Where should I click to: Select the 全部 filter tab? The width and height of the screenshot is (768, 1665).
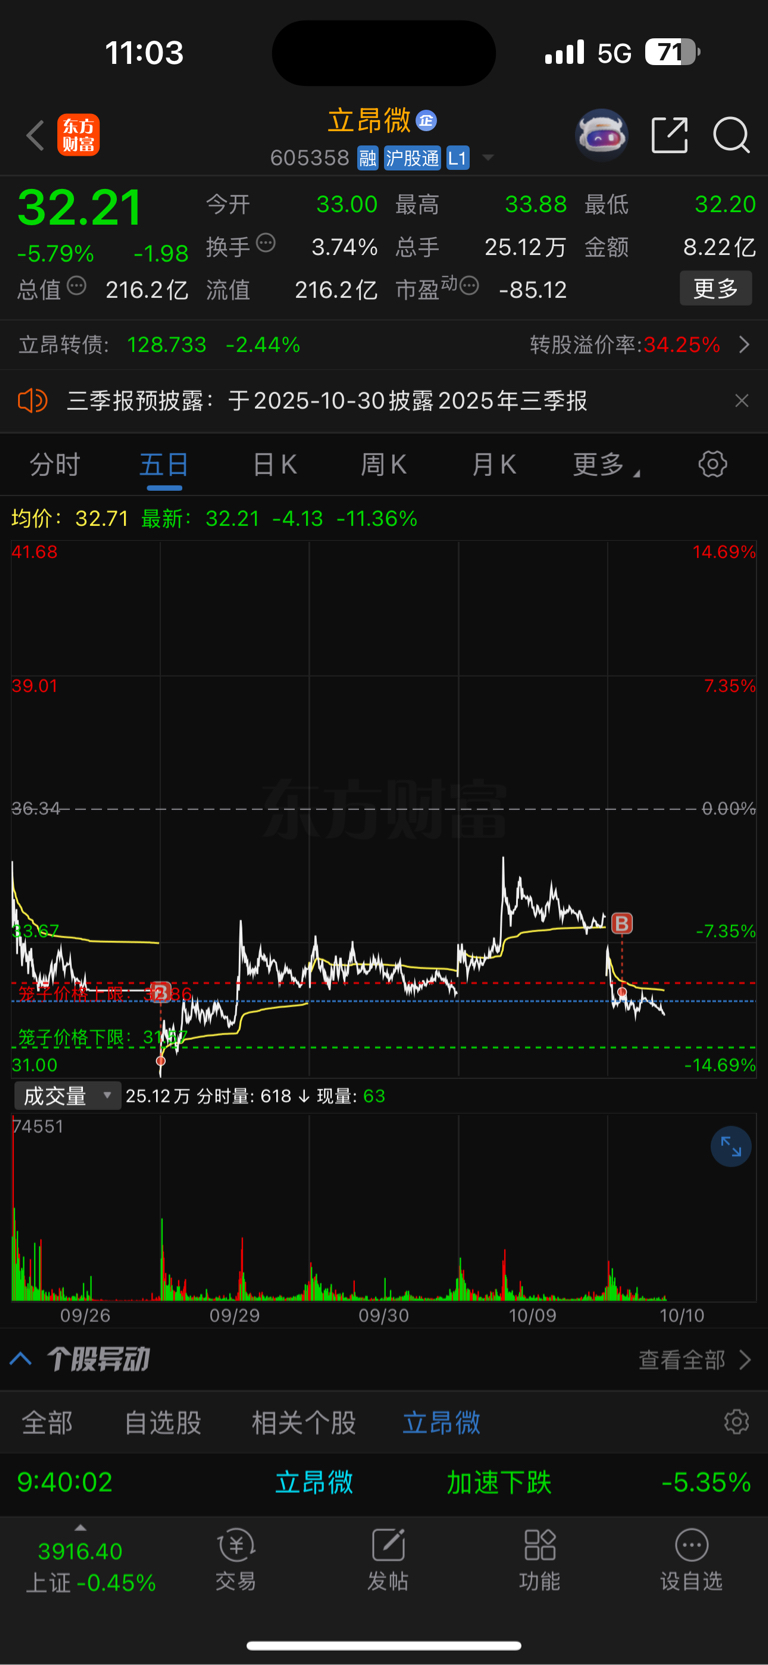47,1423
